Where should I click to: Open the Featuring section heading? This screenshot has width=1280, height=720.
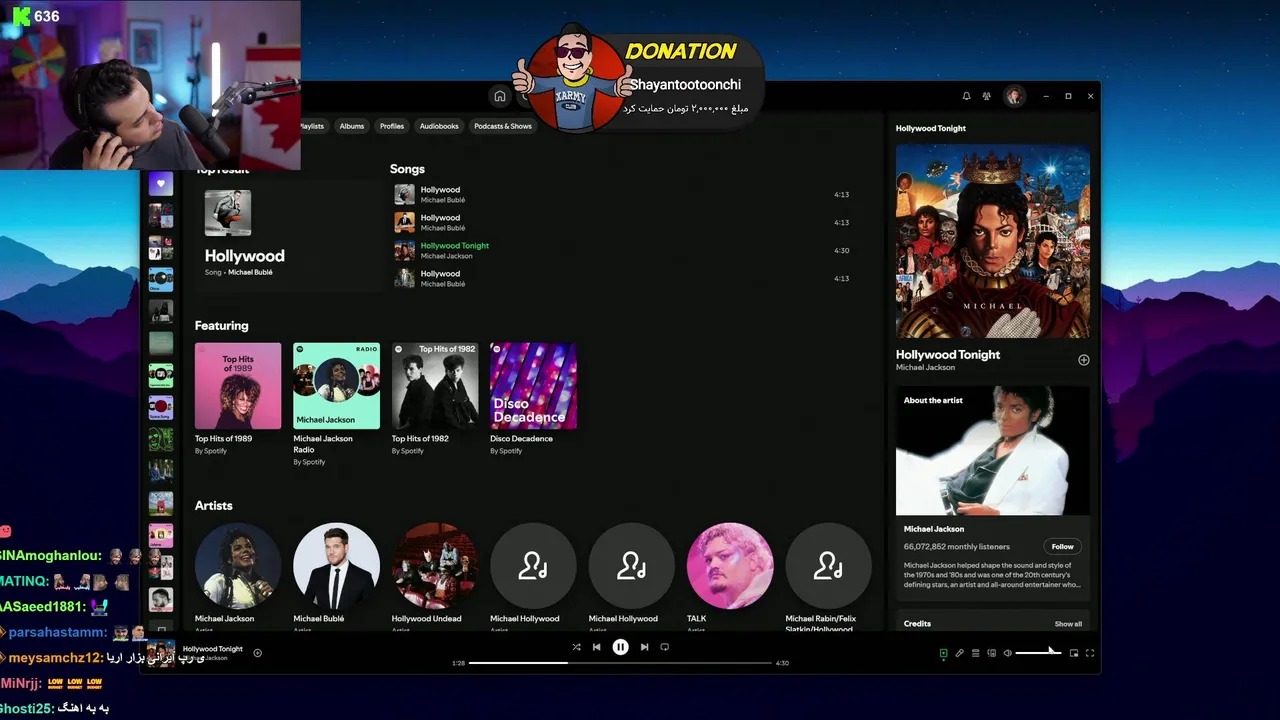[x=221, y=326]
